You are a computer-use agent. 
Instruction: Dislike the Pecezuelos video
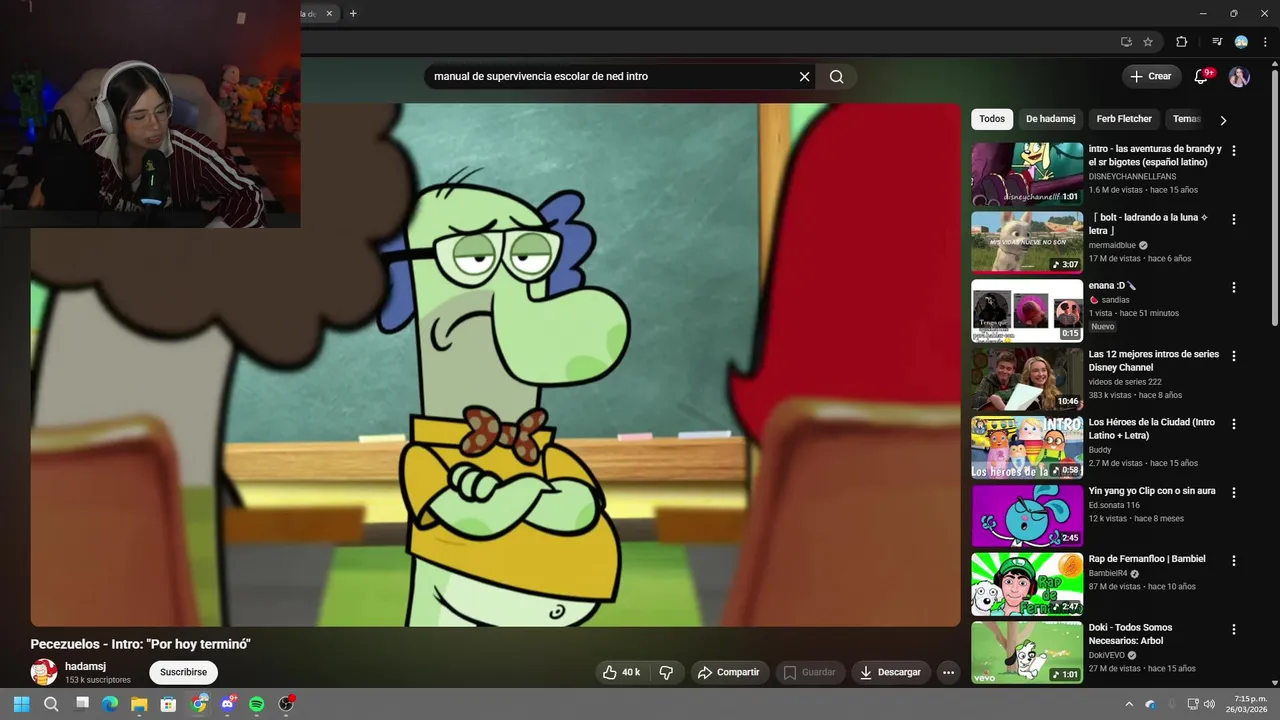pyautogui.click(x=667, y=672)
